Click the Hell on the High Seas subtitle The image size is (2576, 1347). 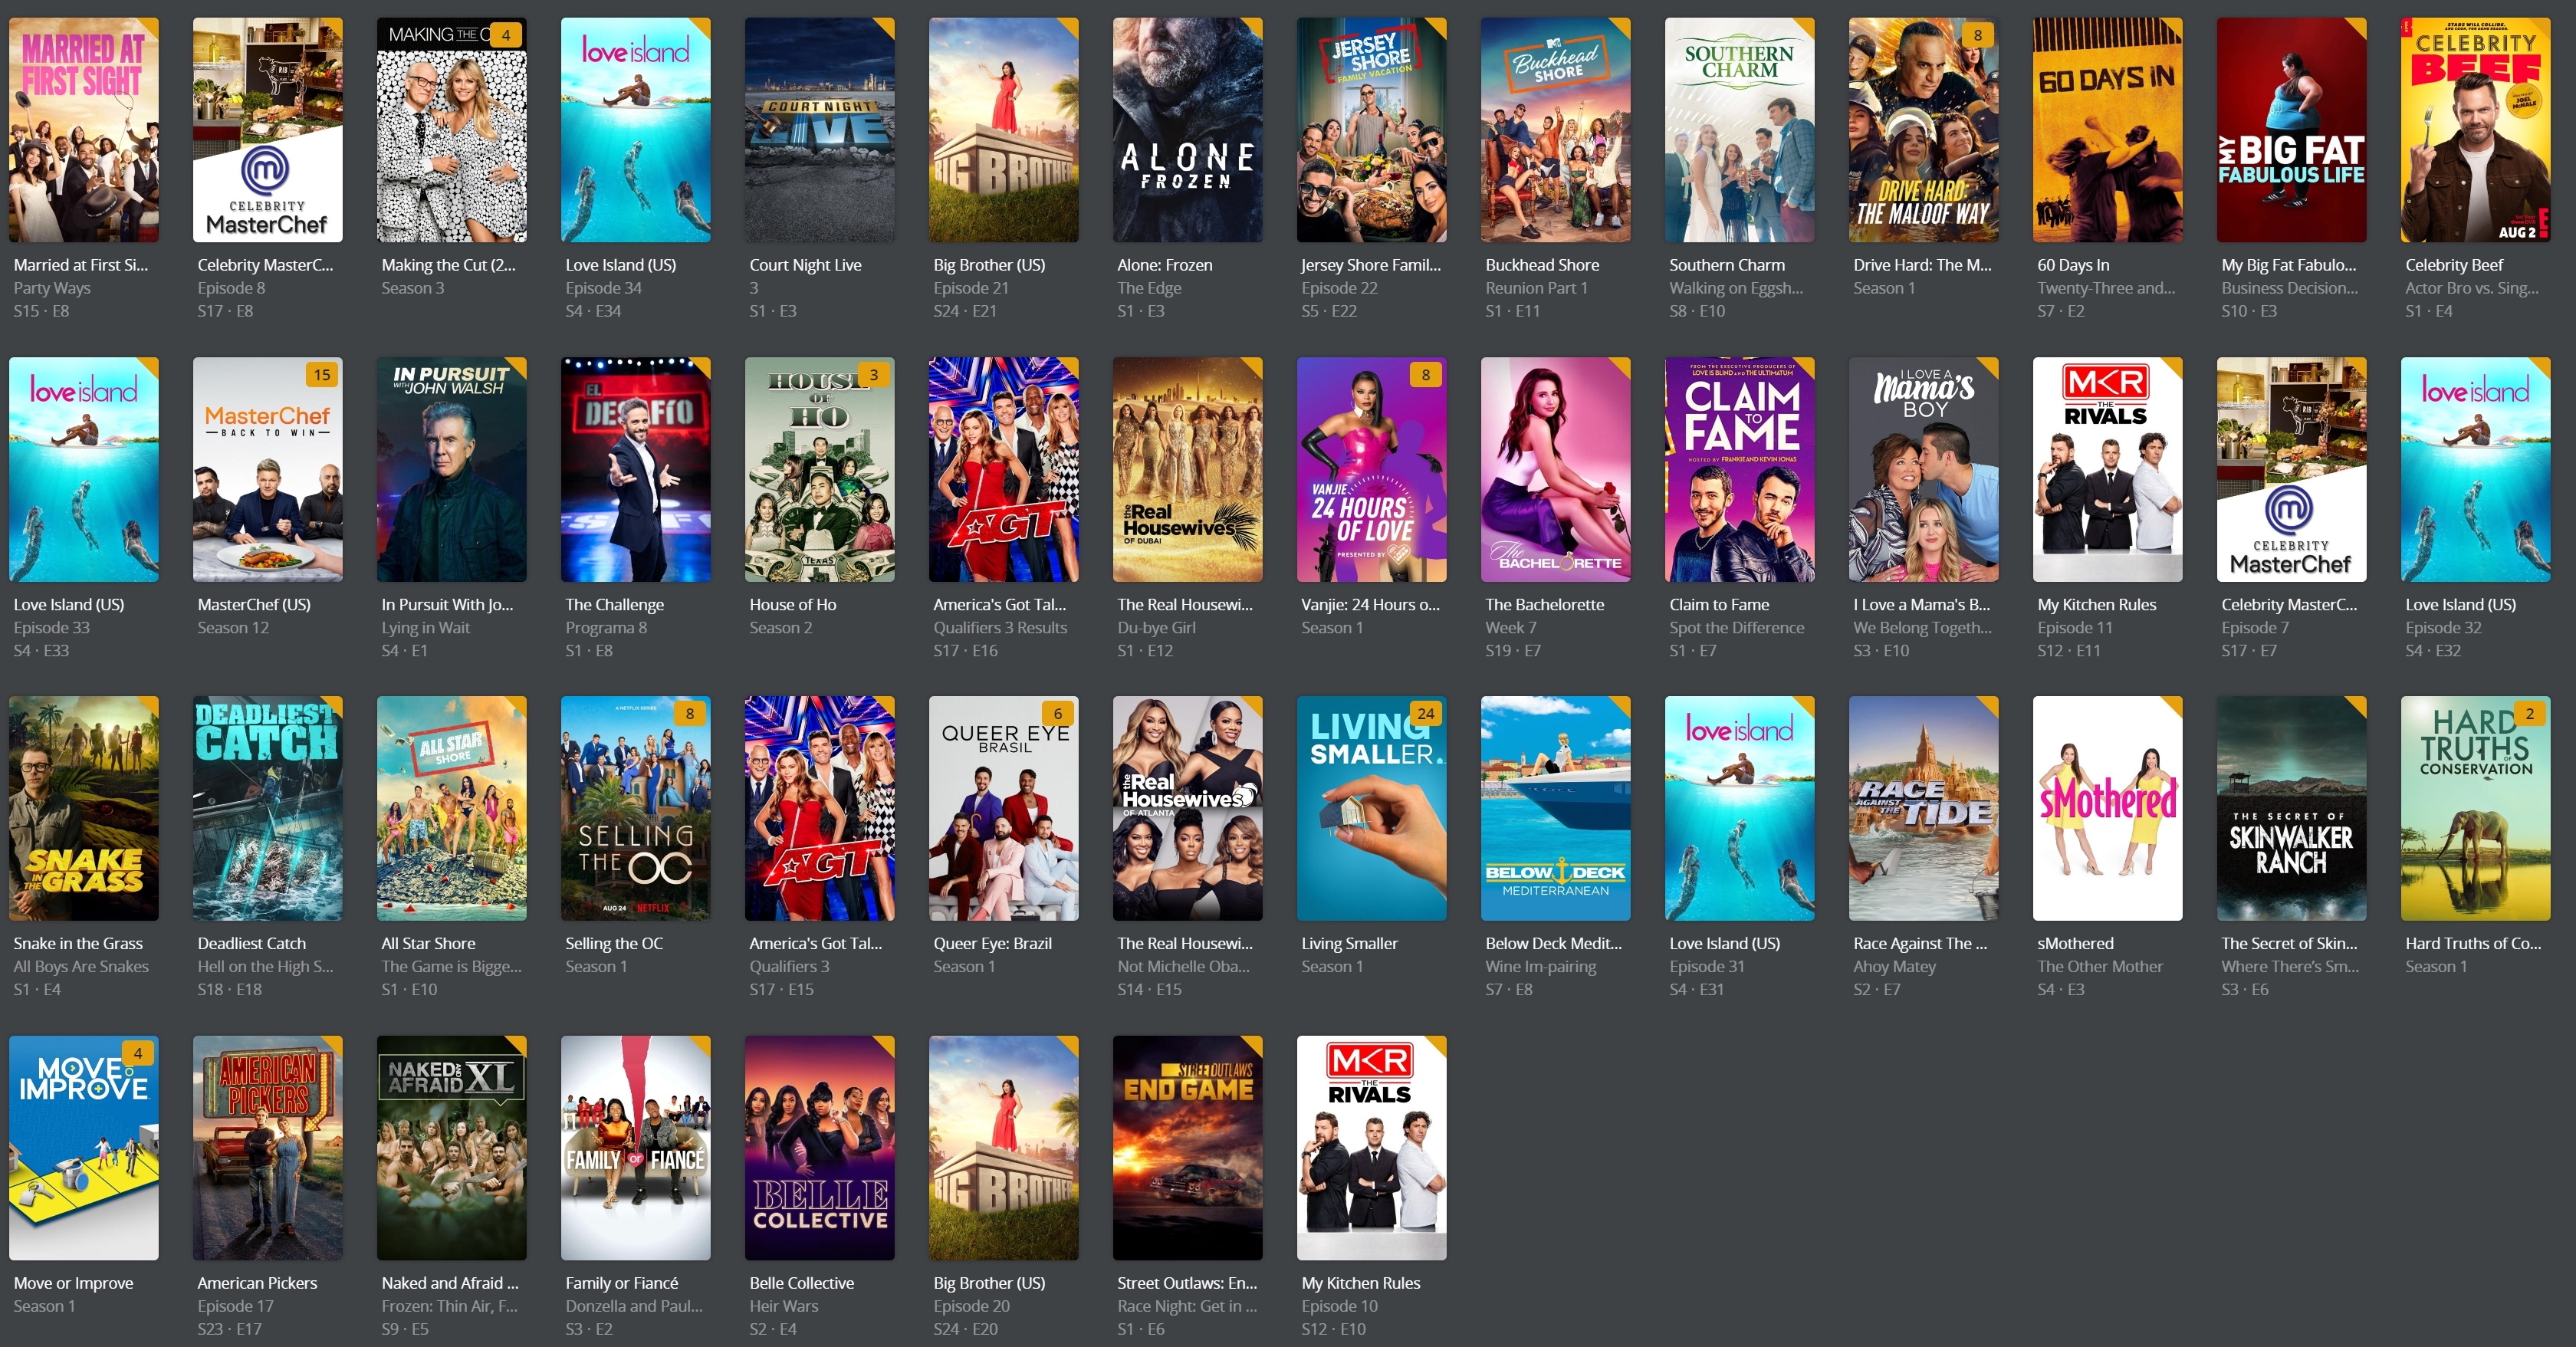[x=265, y=966]
